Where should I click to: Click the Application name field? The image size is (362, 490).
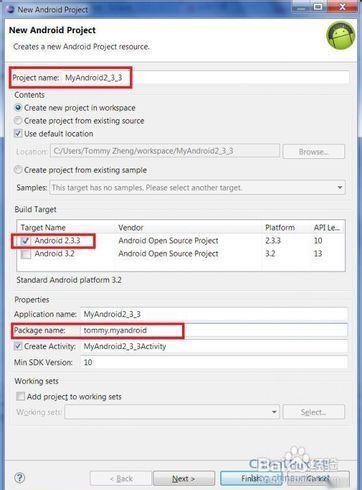214,314
